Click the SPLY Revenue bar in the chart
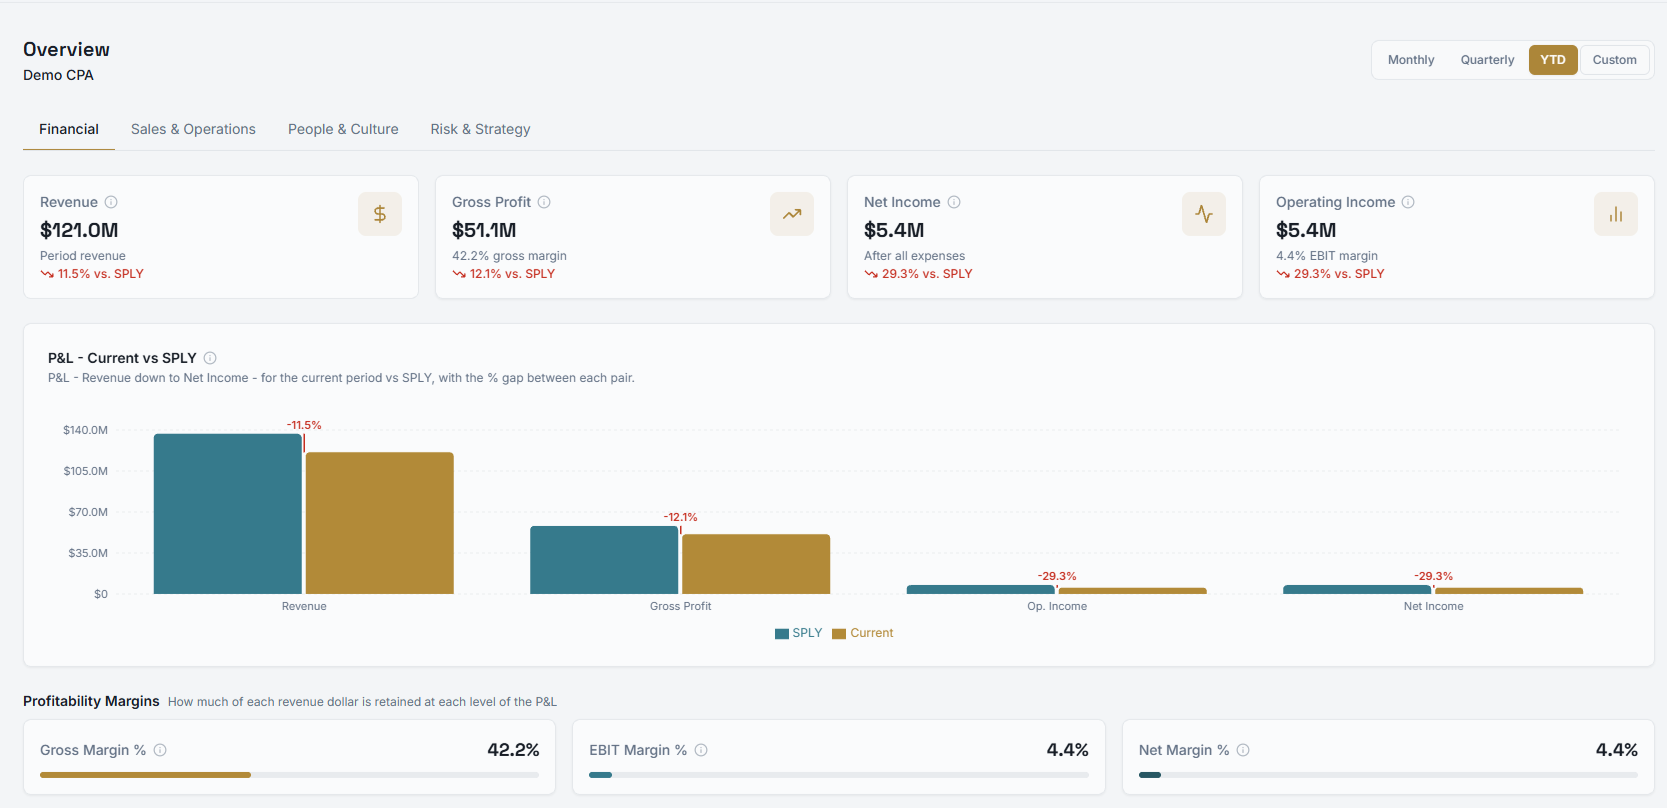 228,514
